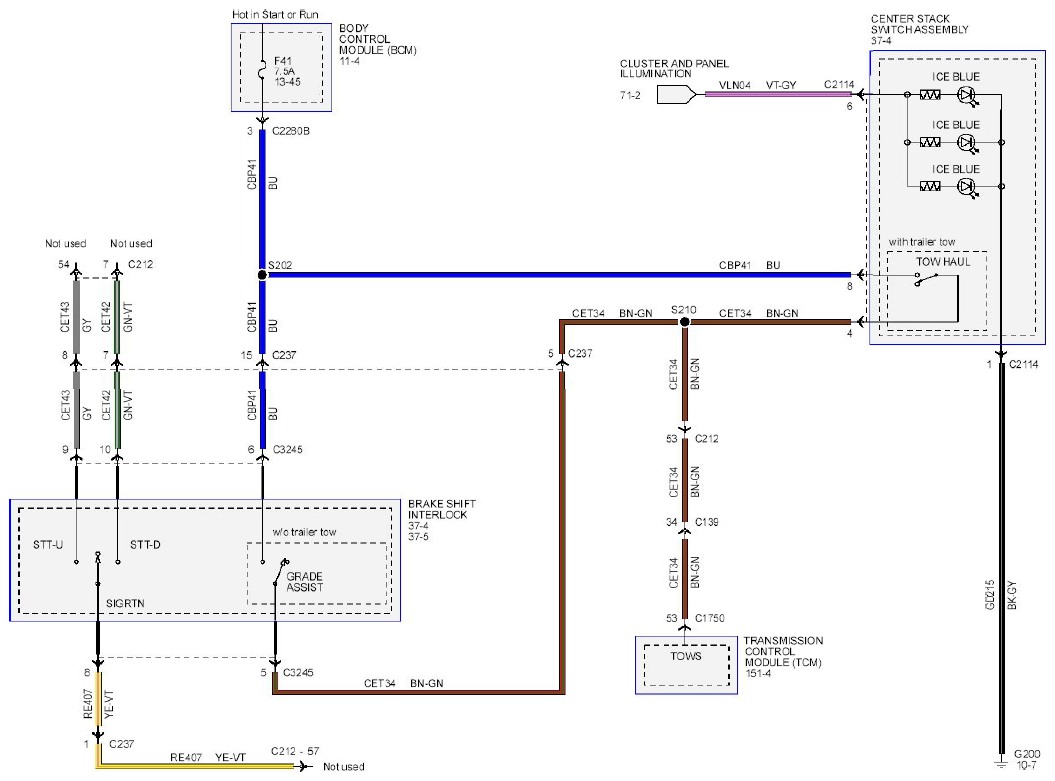Select the S202 splice dot
This screenshot has width=1055, height=781.
coord(262,275)
